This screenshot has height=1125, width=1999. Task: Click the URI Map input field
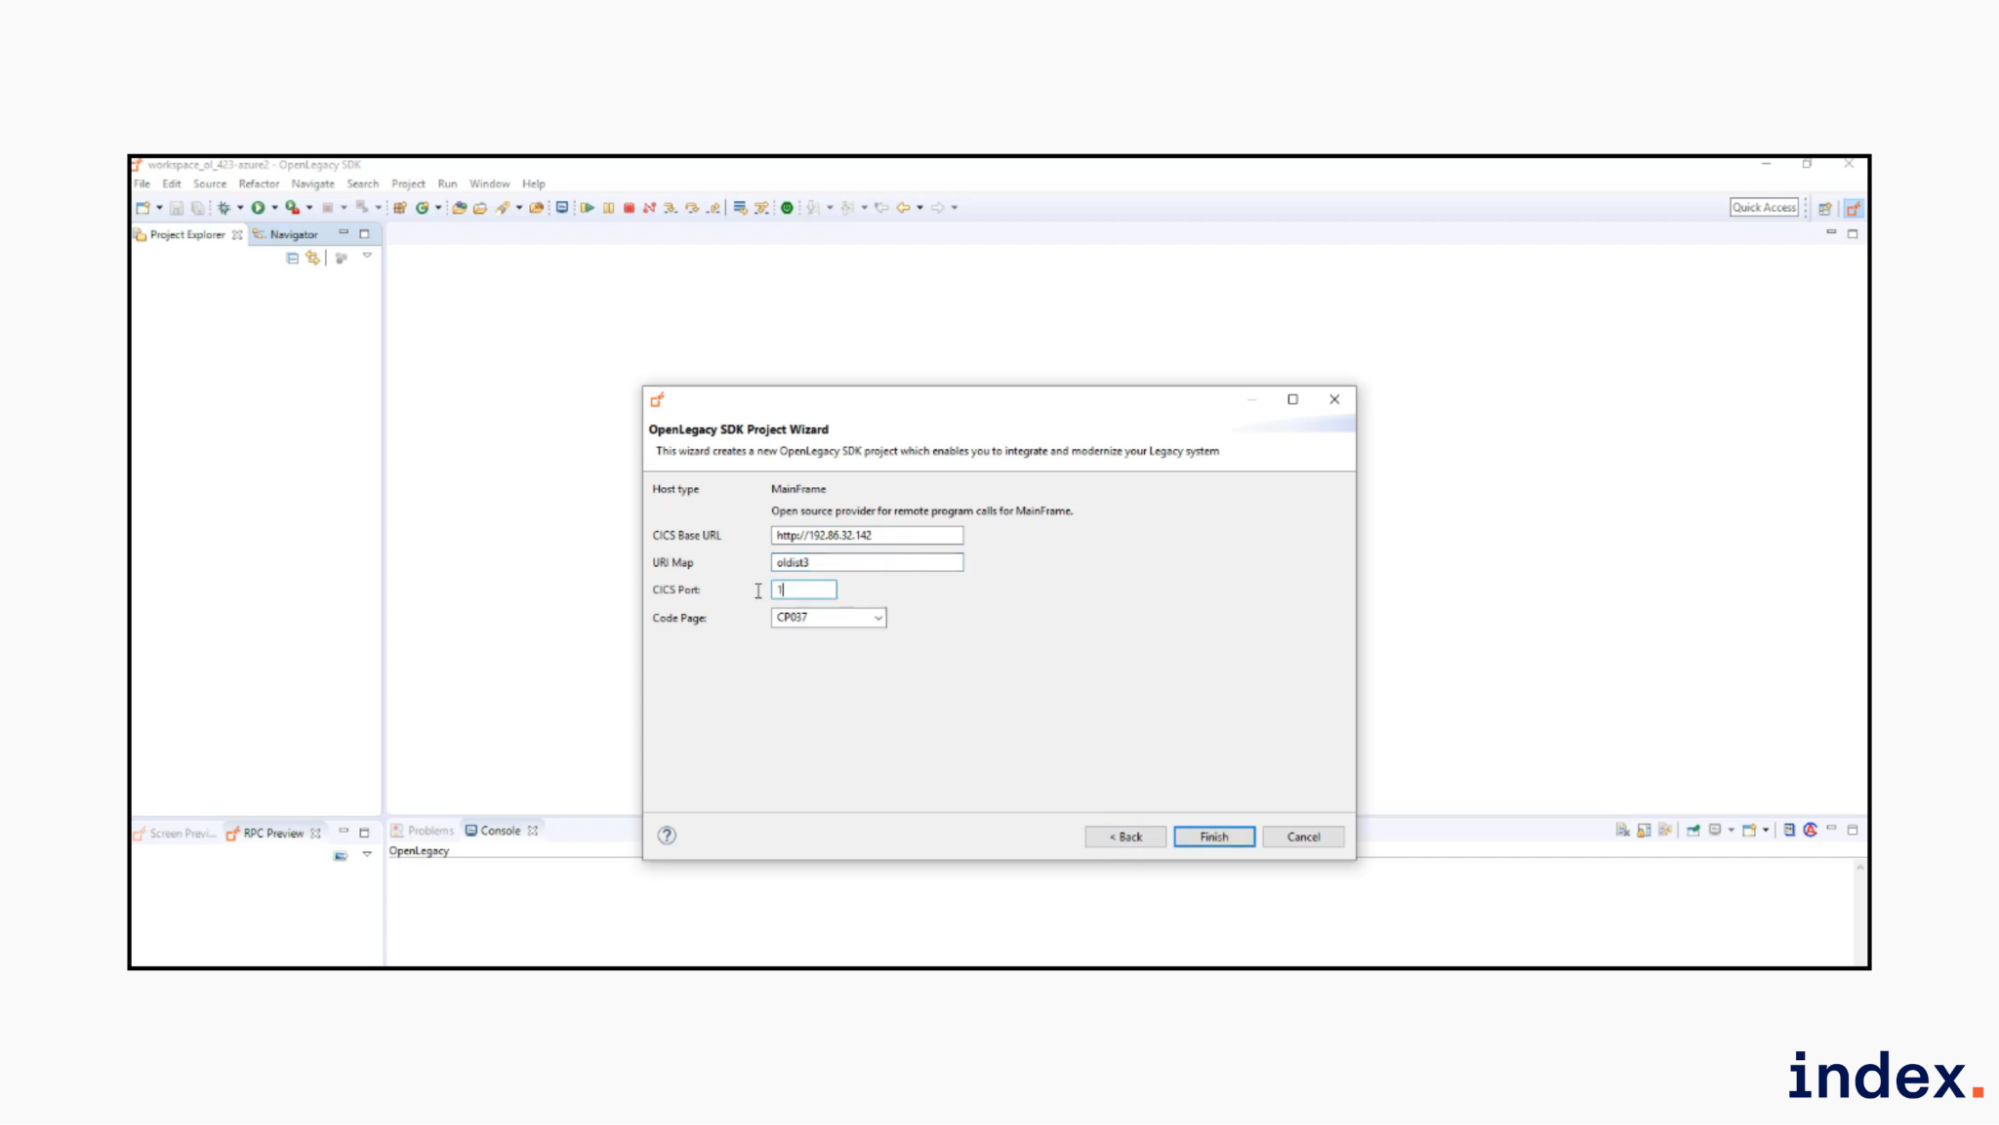866,562
